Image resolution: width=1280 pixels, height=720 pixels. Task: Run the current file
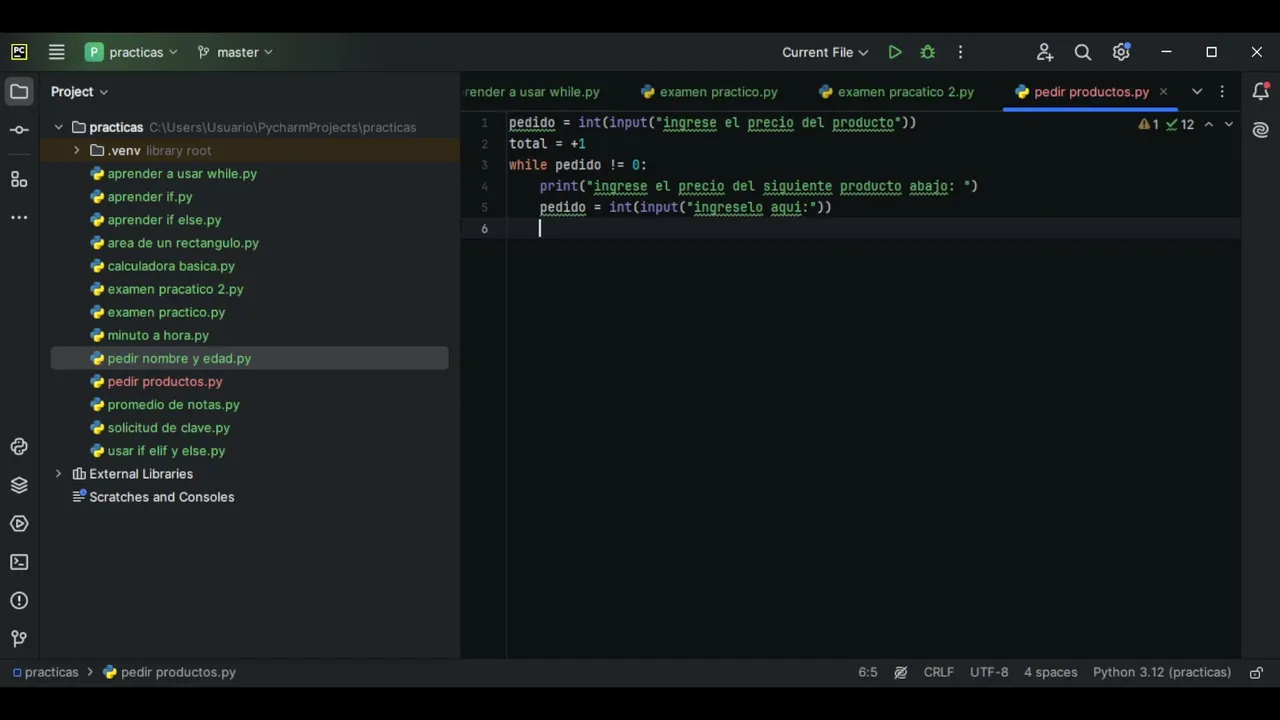(895, 52)
